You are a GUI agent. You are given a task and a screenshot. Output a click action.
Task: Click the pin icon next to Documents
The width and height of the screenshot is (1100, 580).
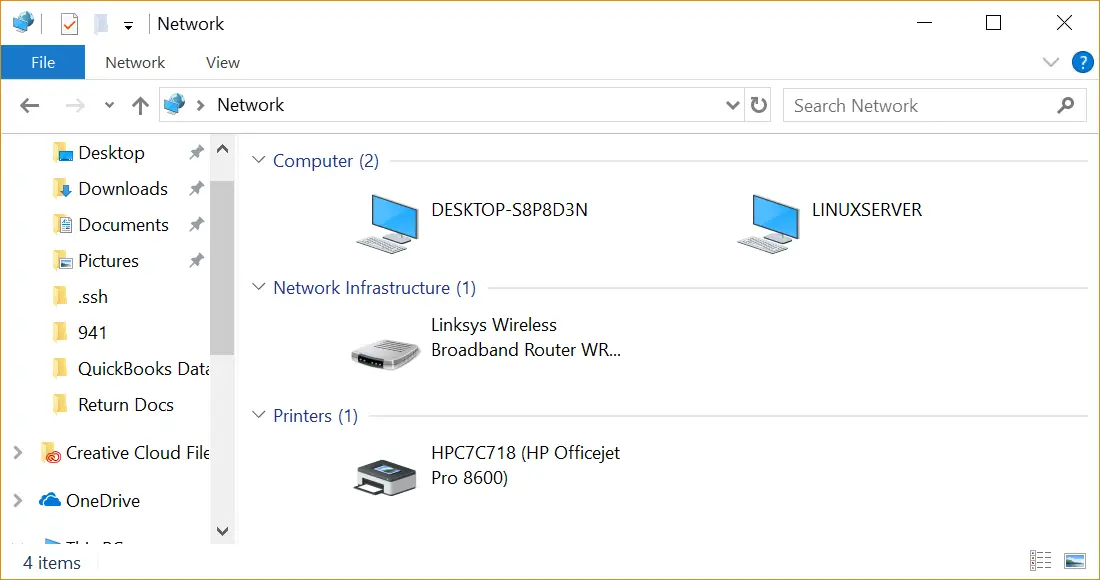tap(196, 224)
